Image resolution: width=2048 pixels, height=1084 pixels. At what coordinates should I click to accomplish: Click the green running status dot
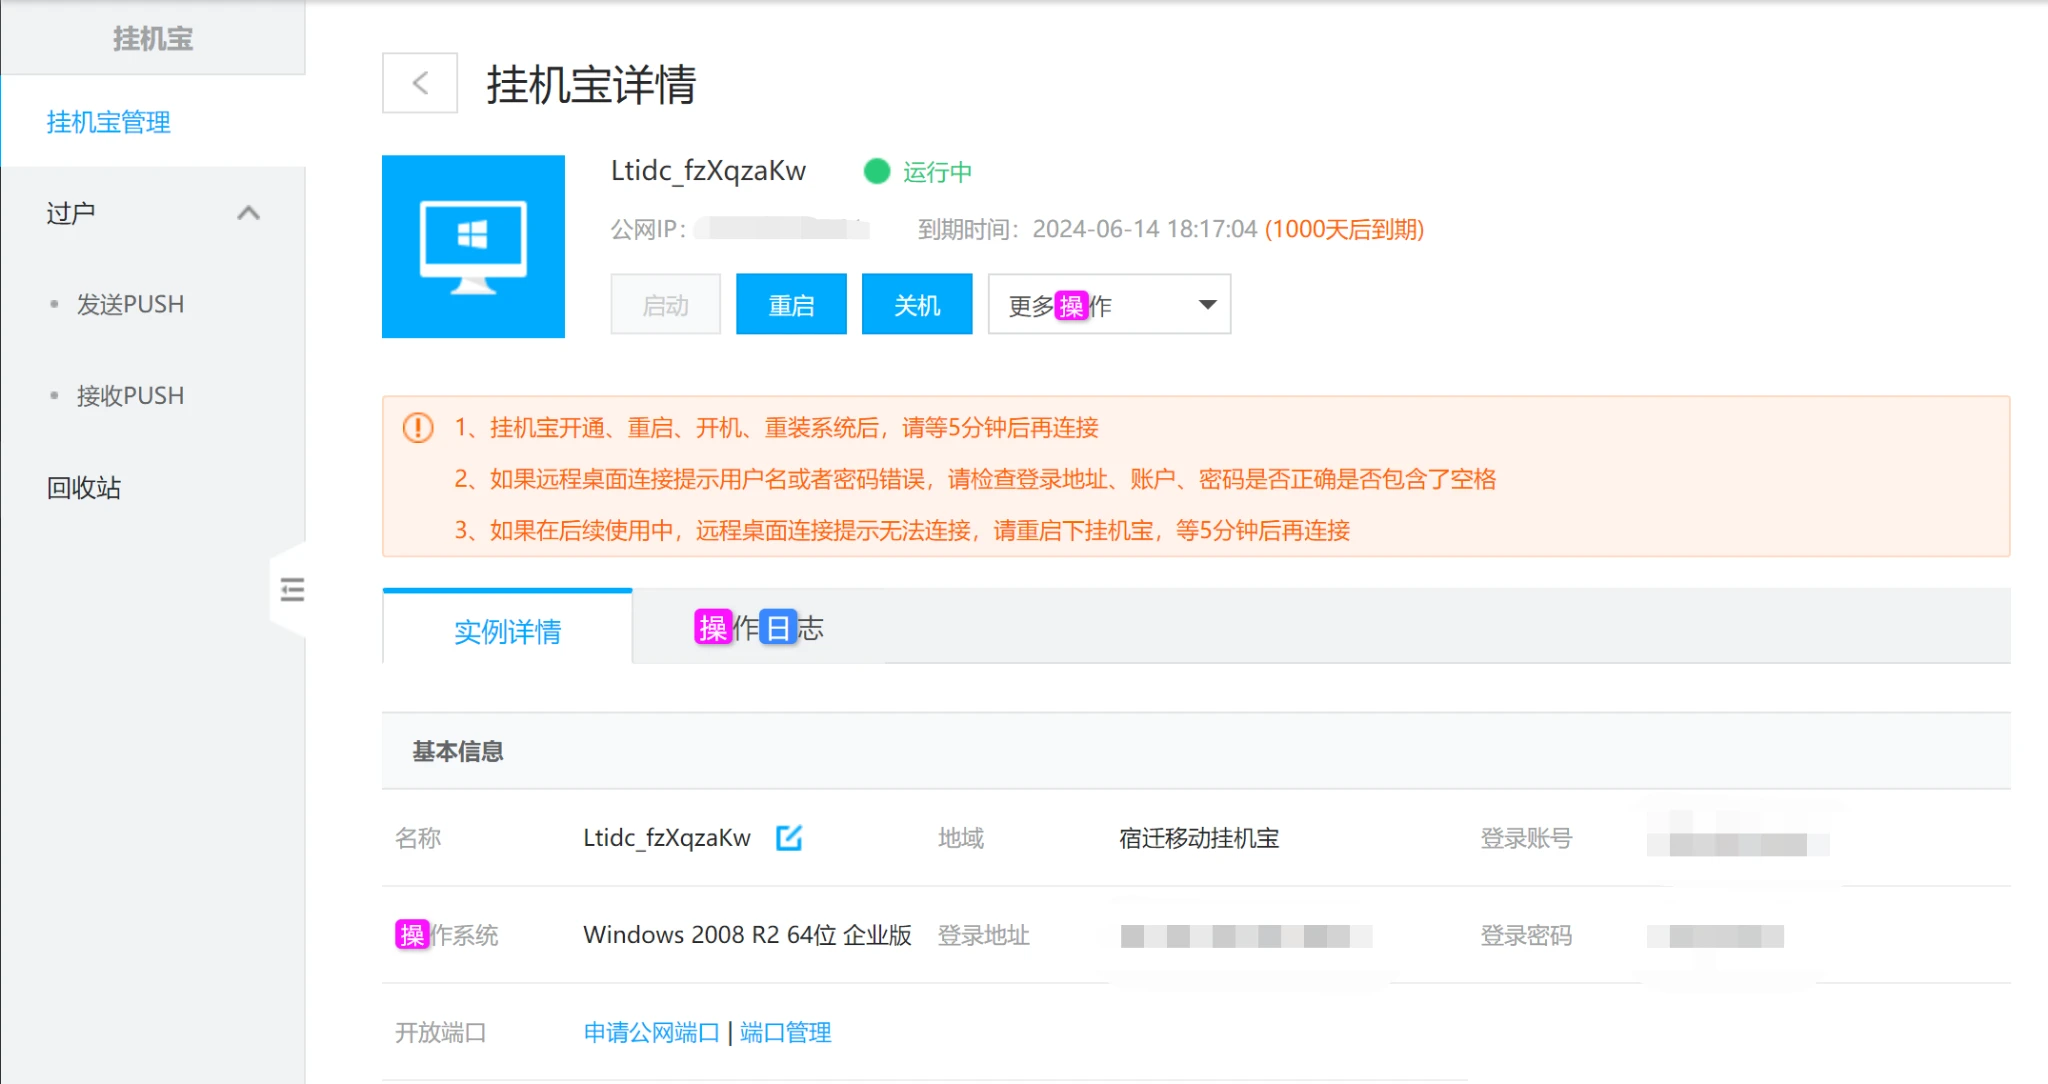[x=876, y=172]
